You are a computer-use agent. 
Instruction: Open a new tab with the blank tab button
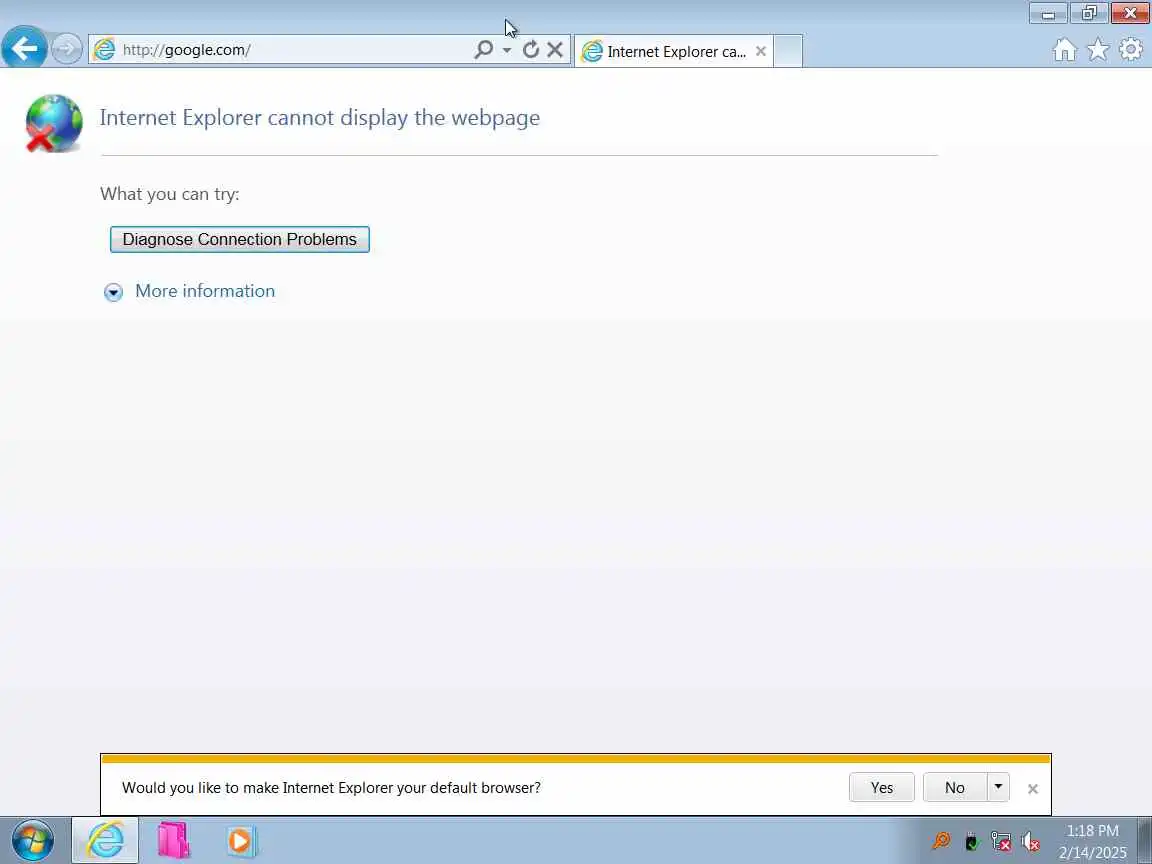pyautogui.click(x=788, y=51)
